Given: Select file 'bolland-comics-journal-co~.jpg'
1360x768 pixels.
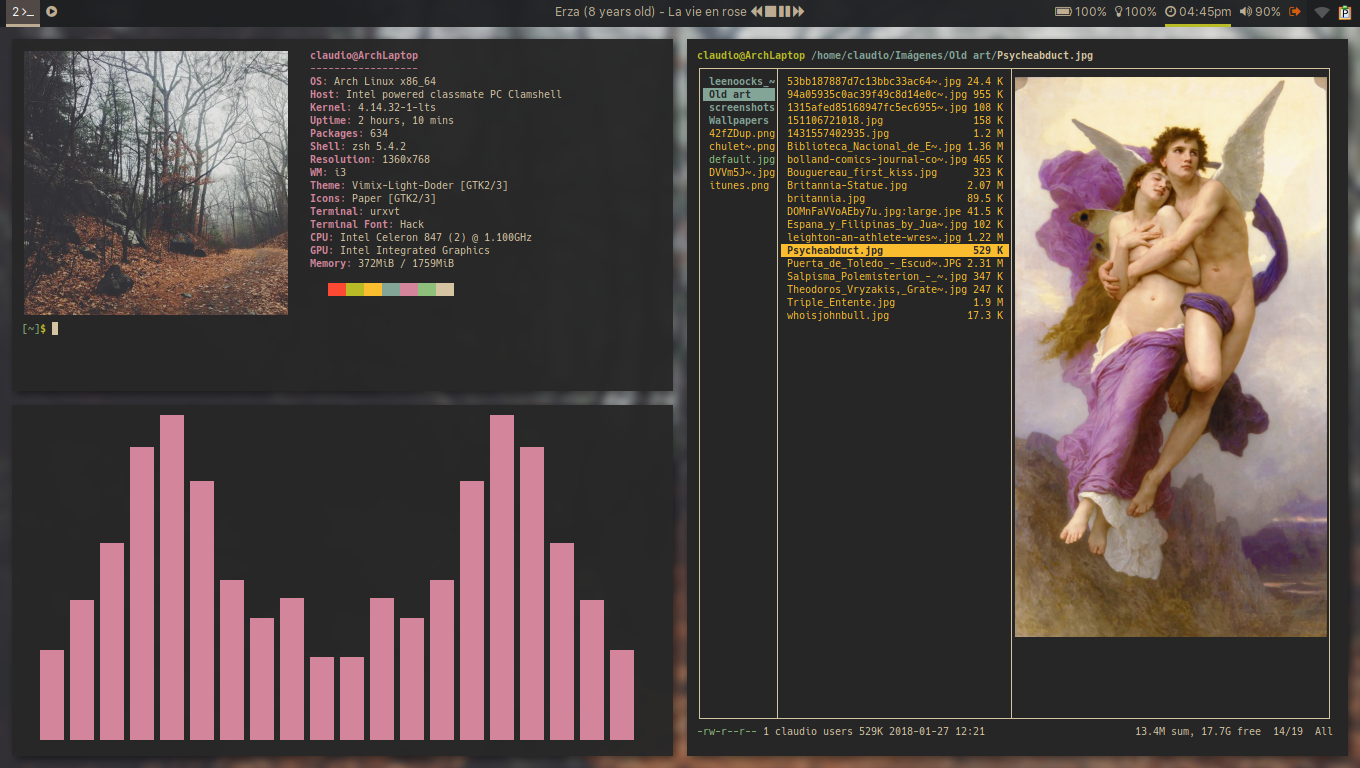Looking at the screenshot, I should coord(895,159).
